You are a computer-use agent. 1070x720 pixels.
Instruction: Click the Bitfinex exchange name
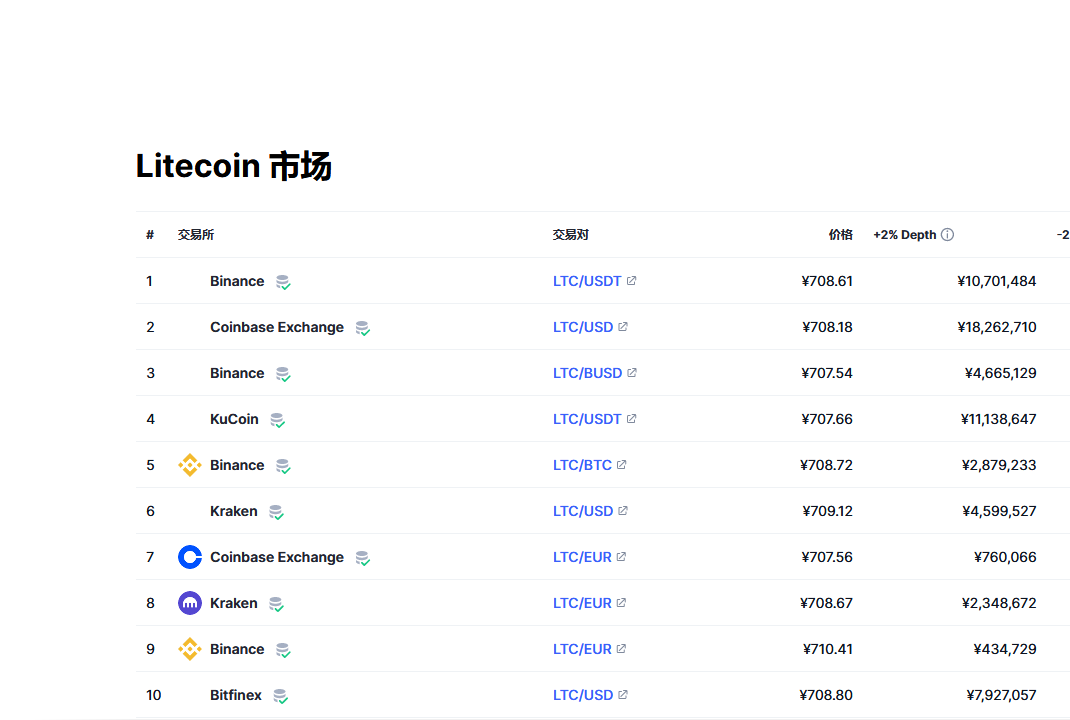tap(237, 695)
